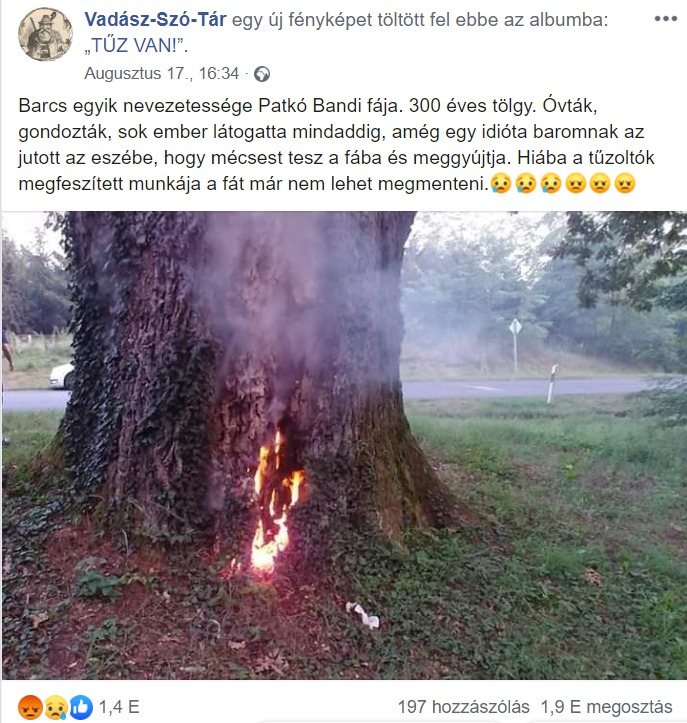This screenshot has height=723, width=687.
Task: Click the white car in the photo
Action: (x=61, y=375)
